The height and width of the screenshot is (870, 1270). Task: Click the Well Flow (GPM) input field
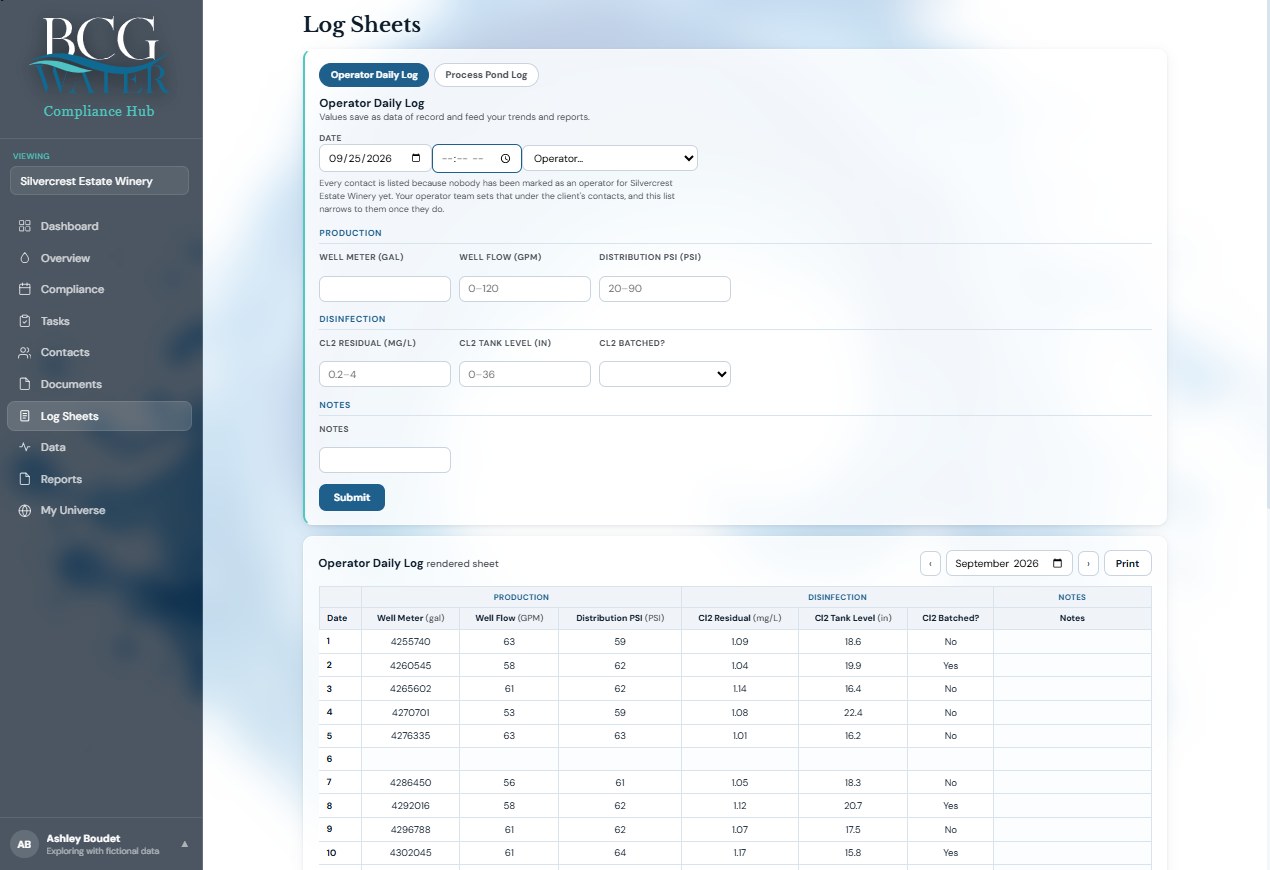(525, 289)
